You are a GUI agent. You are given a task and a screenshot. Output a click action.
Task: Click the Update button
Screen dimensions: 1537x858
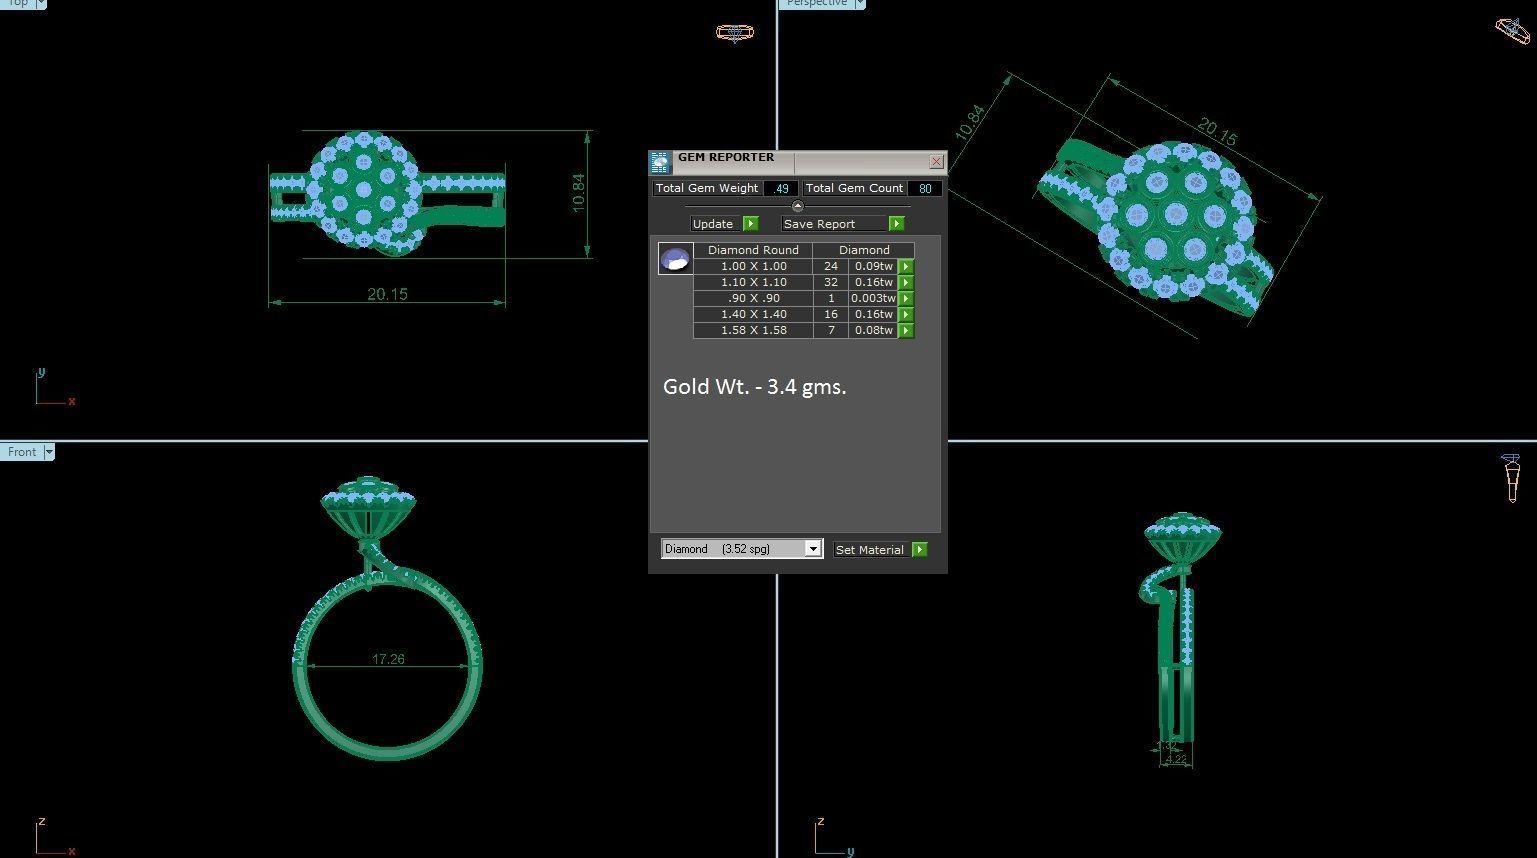716,224
